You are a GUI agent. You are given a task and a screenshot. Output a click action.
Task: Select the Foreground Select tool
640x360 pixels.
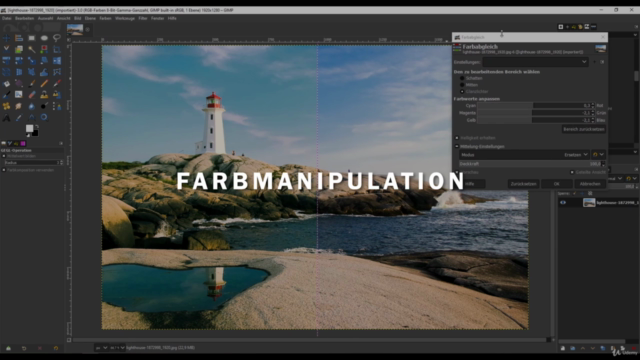click(19, 49)
